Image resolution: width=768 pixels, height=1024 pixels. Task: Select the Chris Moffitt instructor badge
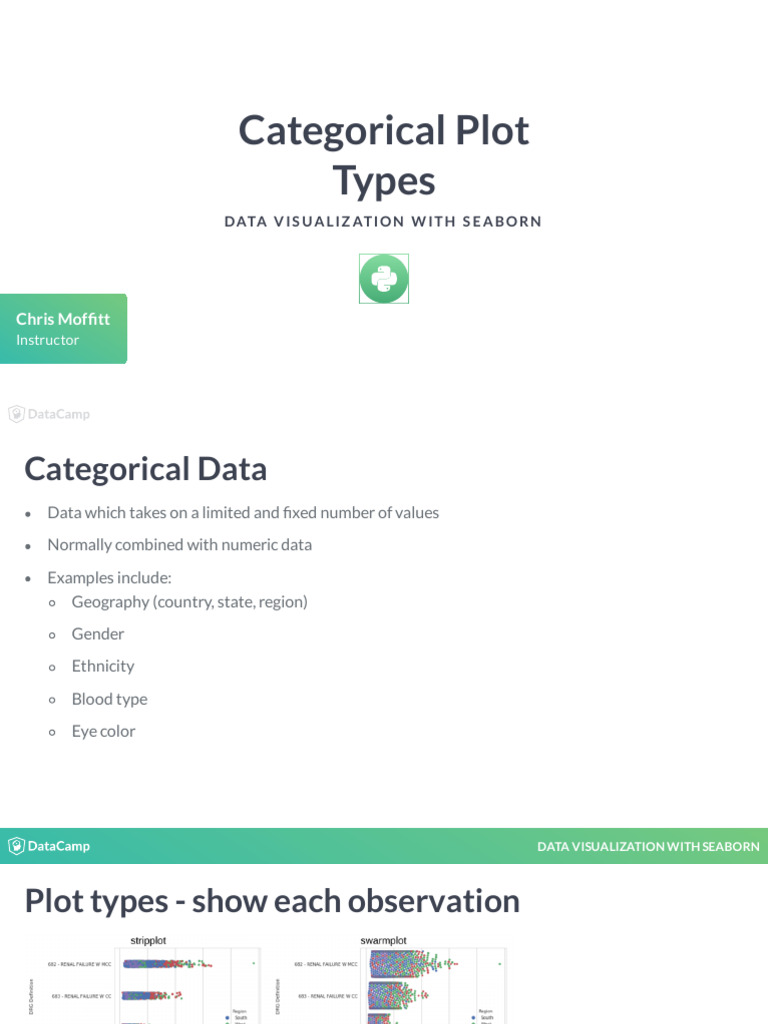pyautogui.click(x=63, y=328)
